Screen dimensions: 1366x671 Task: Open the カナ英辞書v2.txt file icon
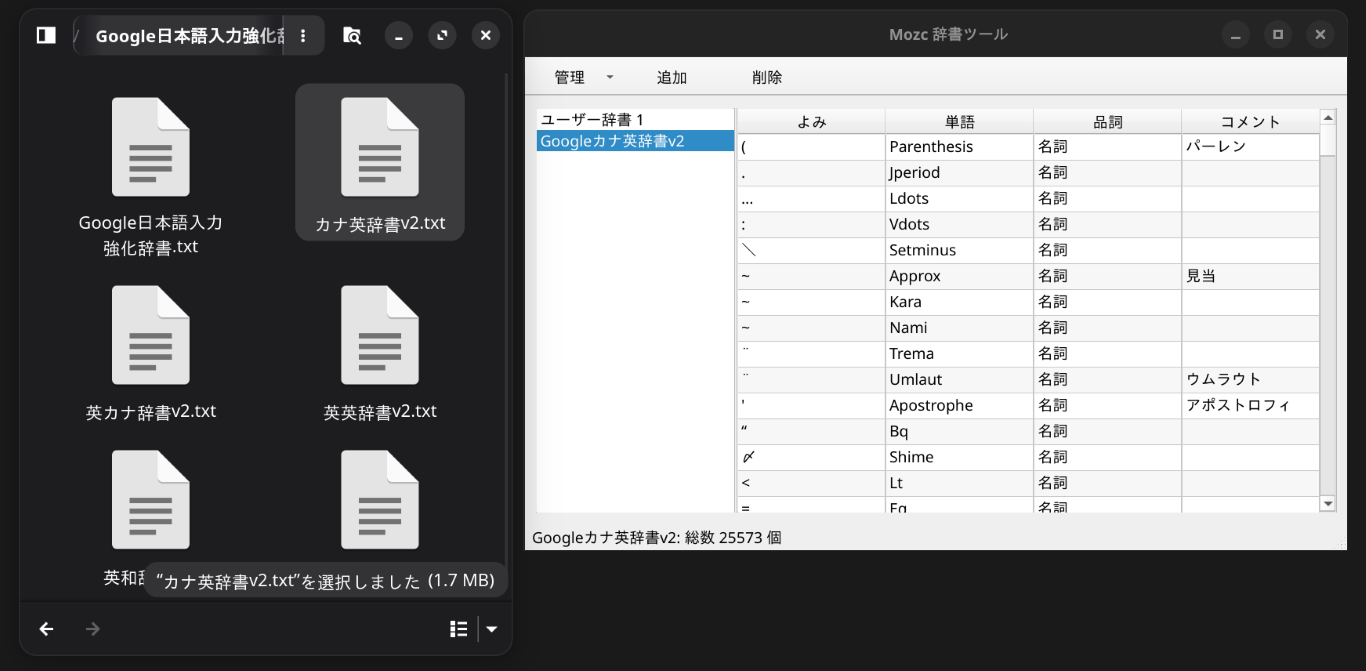click(380, 147)
